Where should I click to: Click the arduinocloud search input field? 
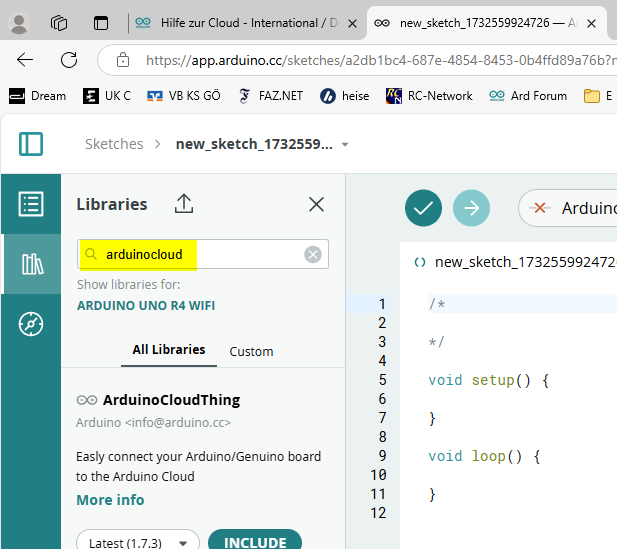[x=200, y=255]
